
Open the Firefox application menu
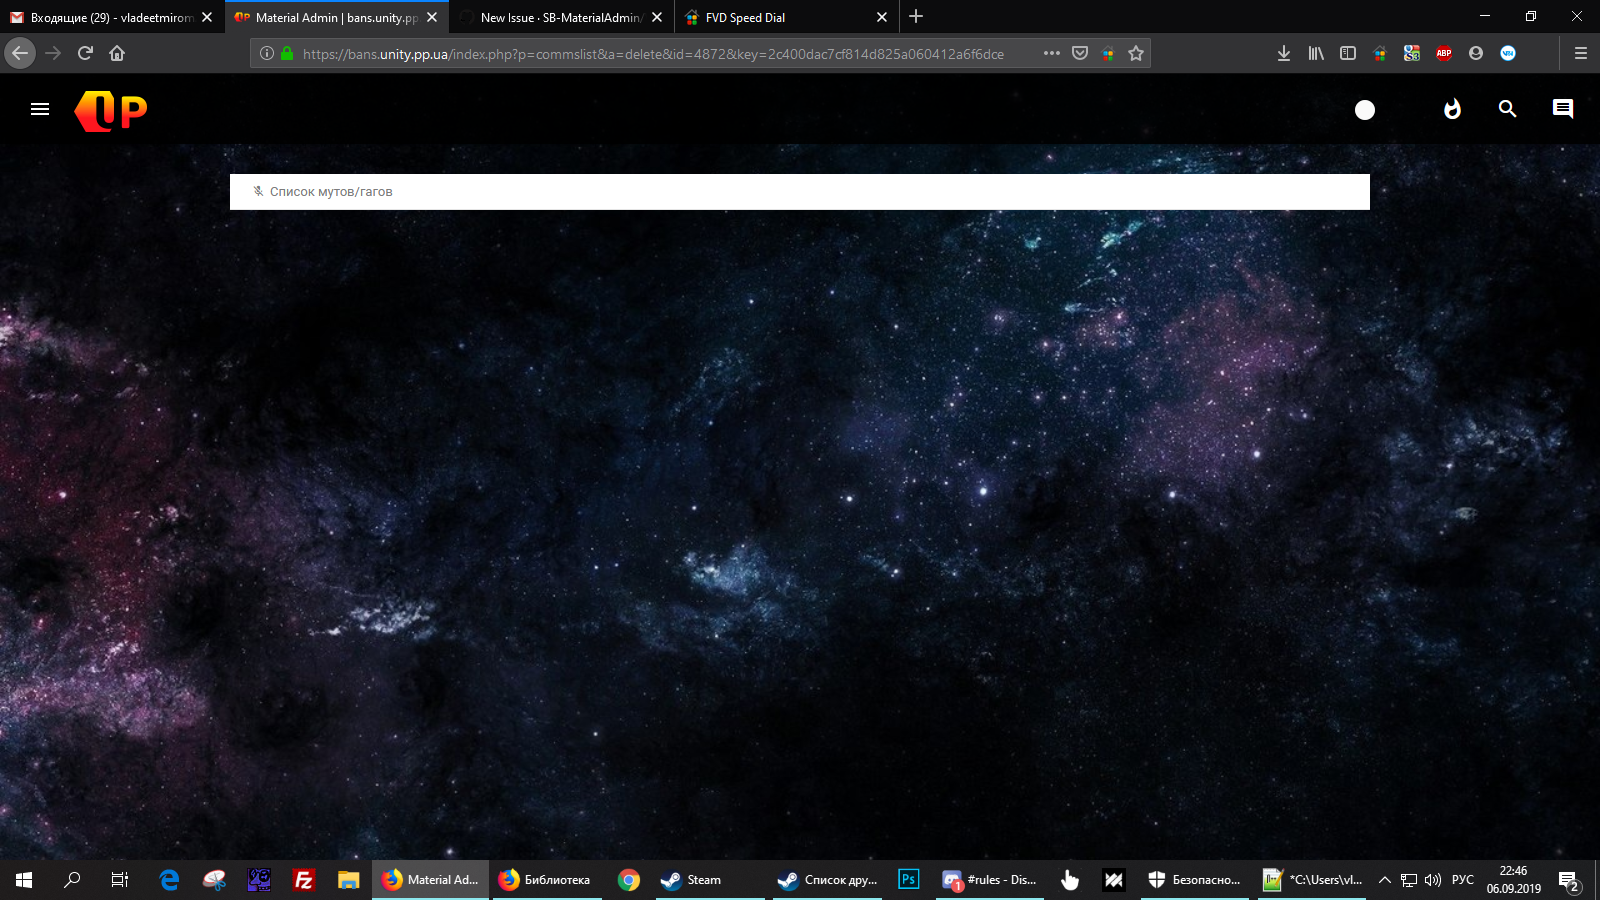point(1581,53)
